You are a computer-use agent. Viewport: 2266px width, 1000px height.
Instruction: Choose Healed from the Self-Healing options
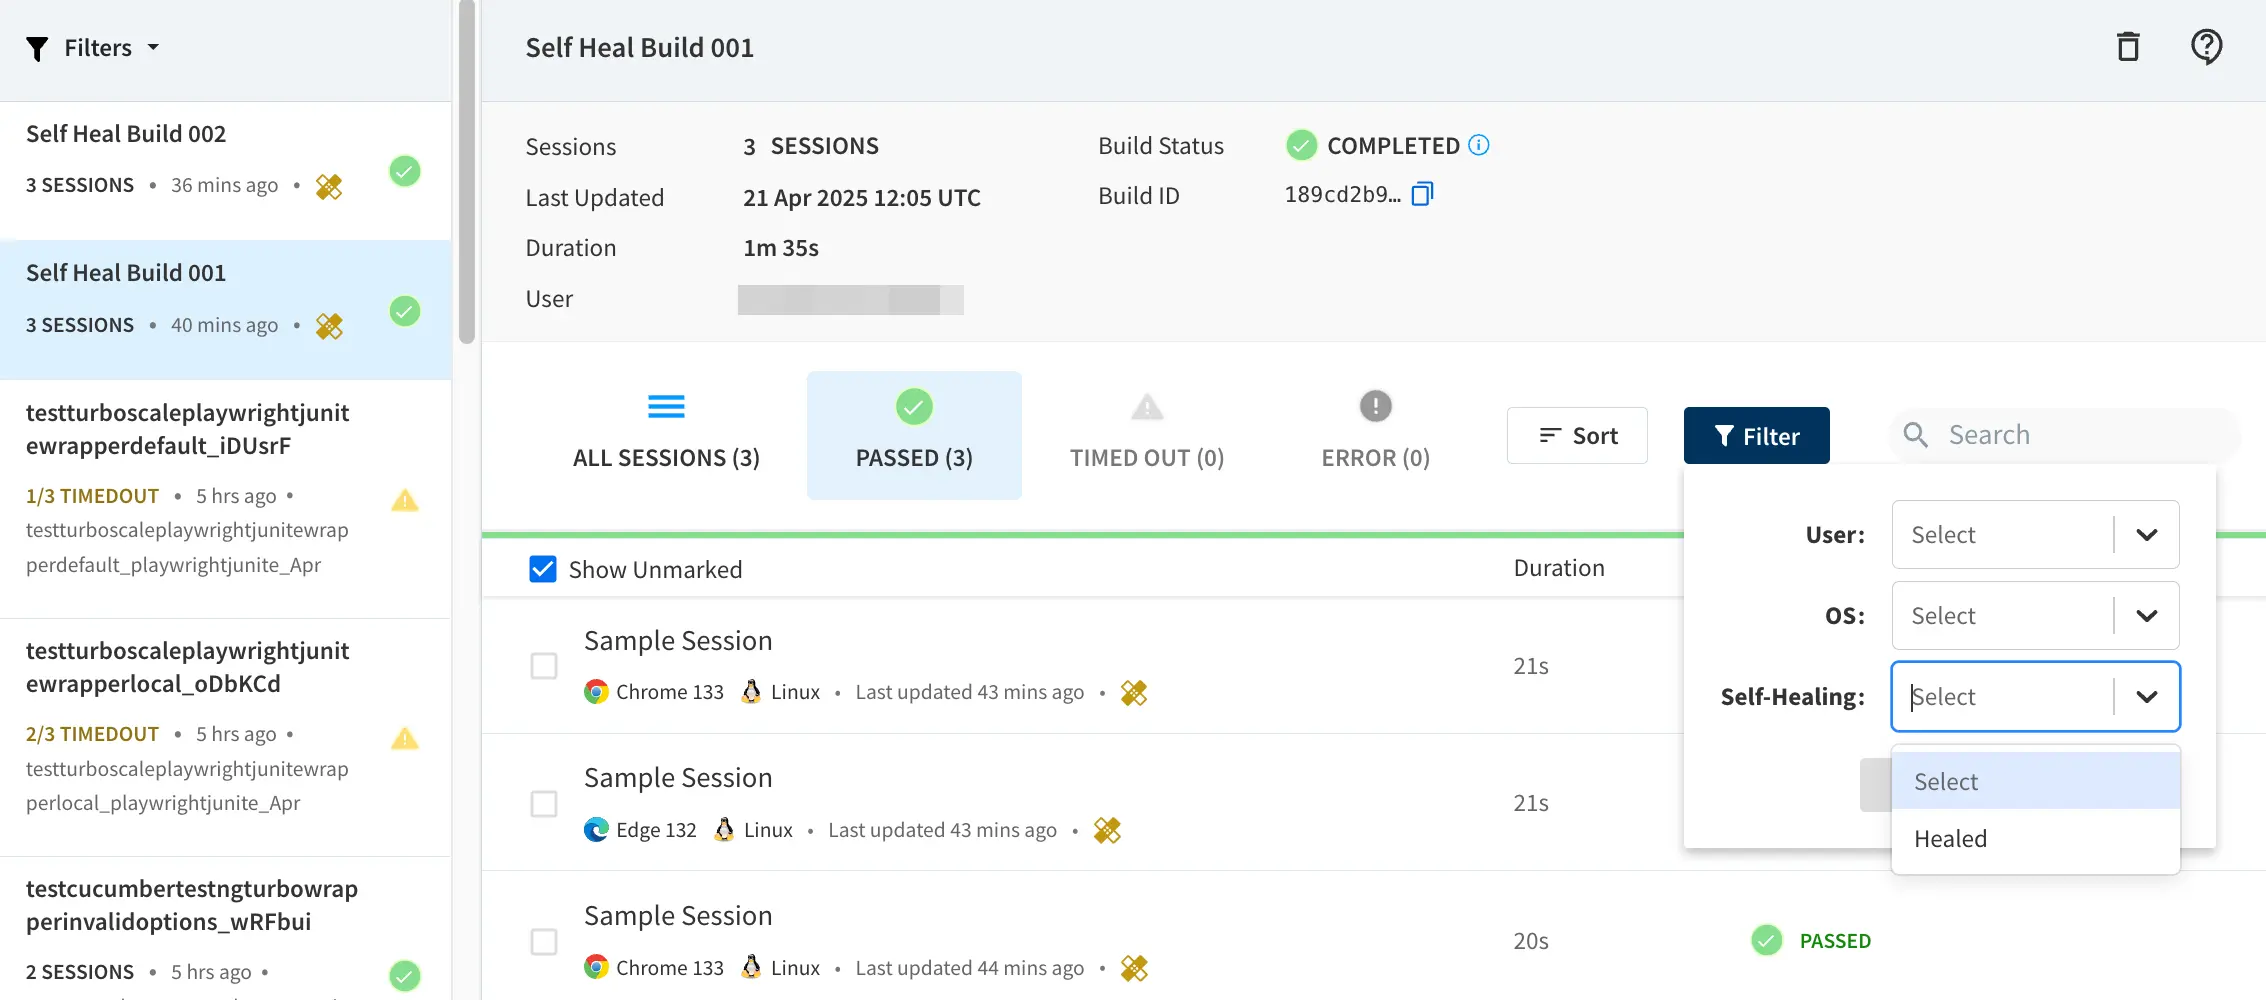point(1951,839)
